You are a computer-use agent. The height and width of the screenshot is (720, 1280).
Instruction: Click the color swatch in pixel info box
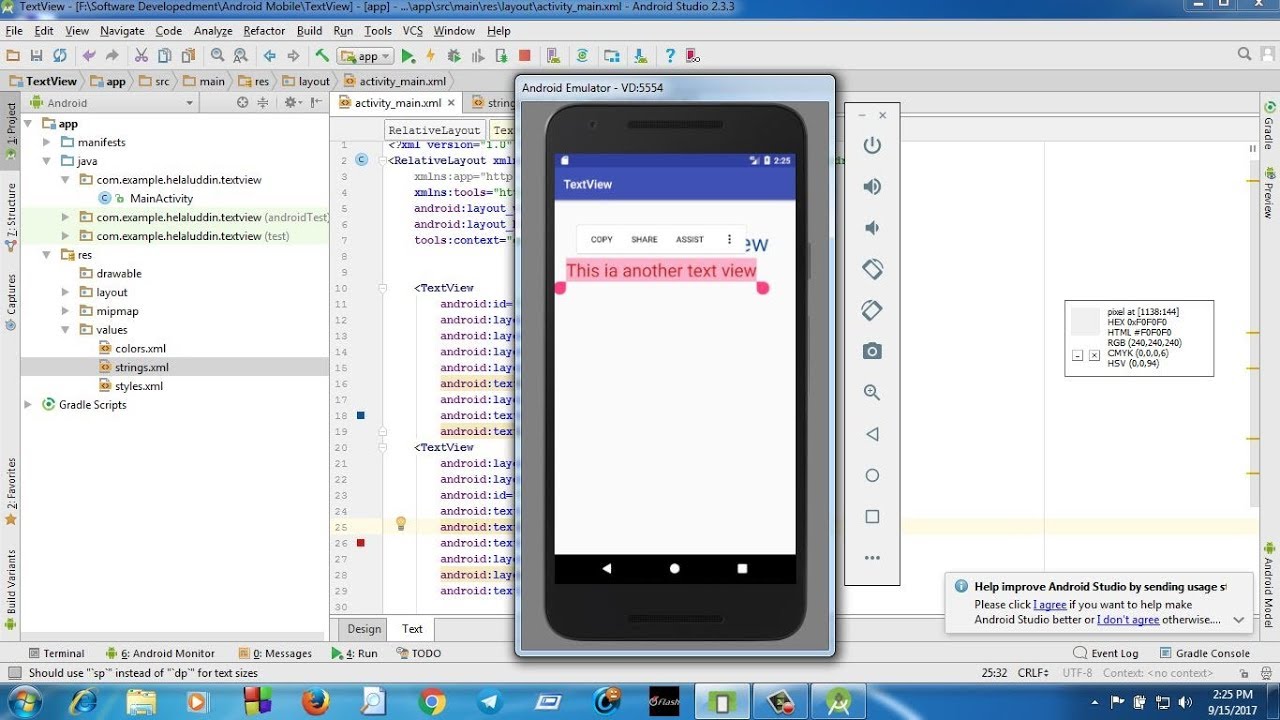coord(1085,321)
